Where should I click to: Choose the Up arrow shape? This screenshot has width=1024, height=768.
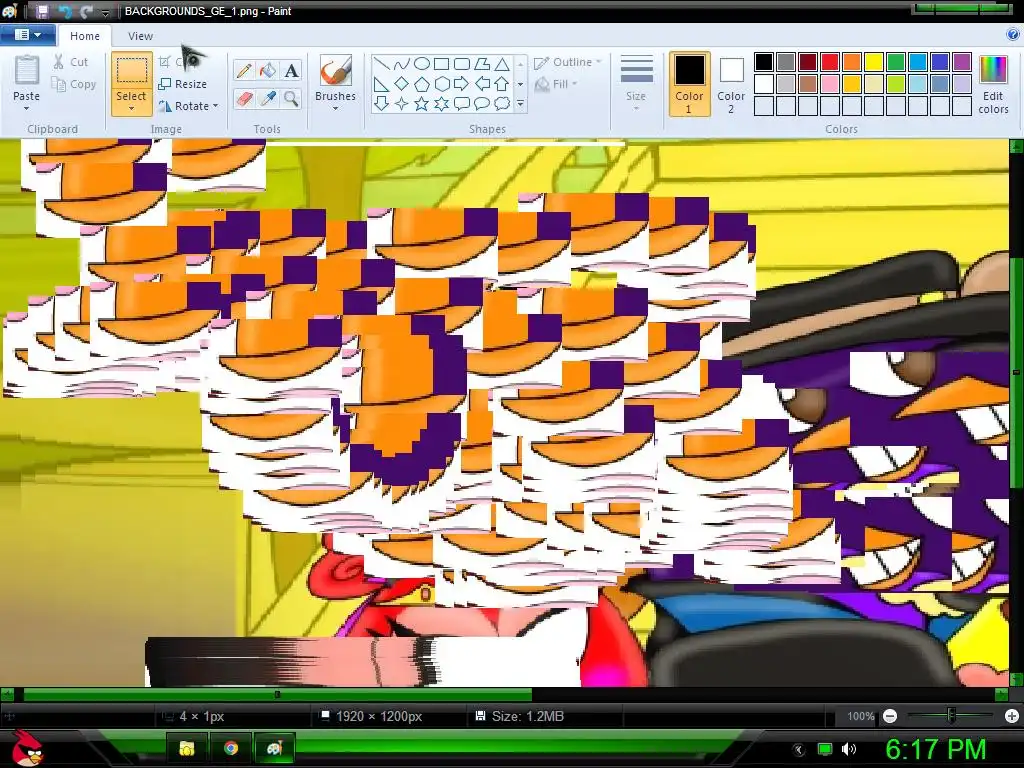[502, 84]
